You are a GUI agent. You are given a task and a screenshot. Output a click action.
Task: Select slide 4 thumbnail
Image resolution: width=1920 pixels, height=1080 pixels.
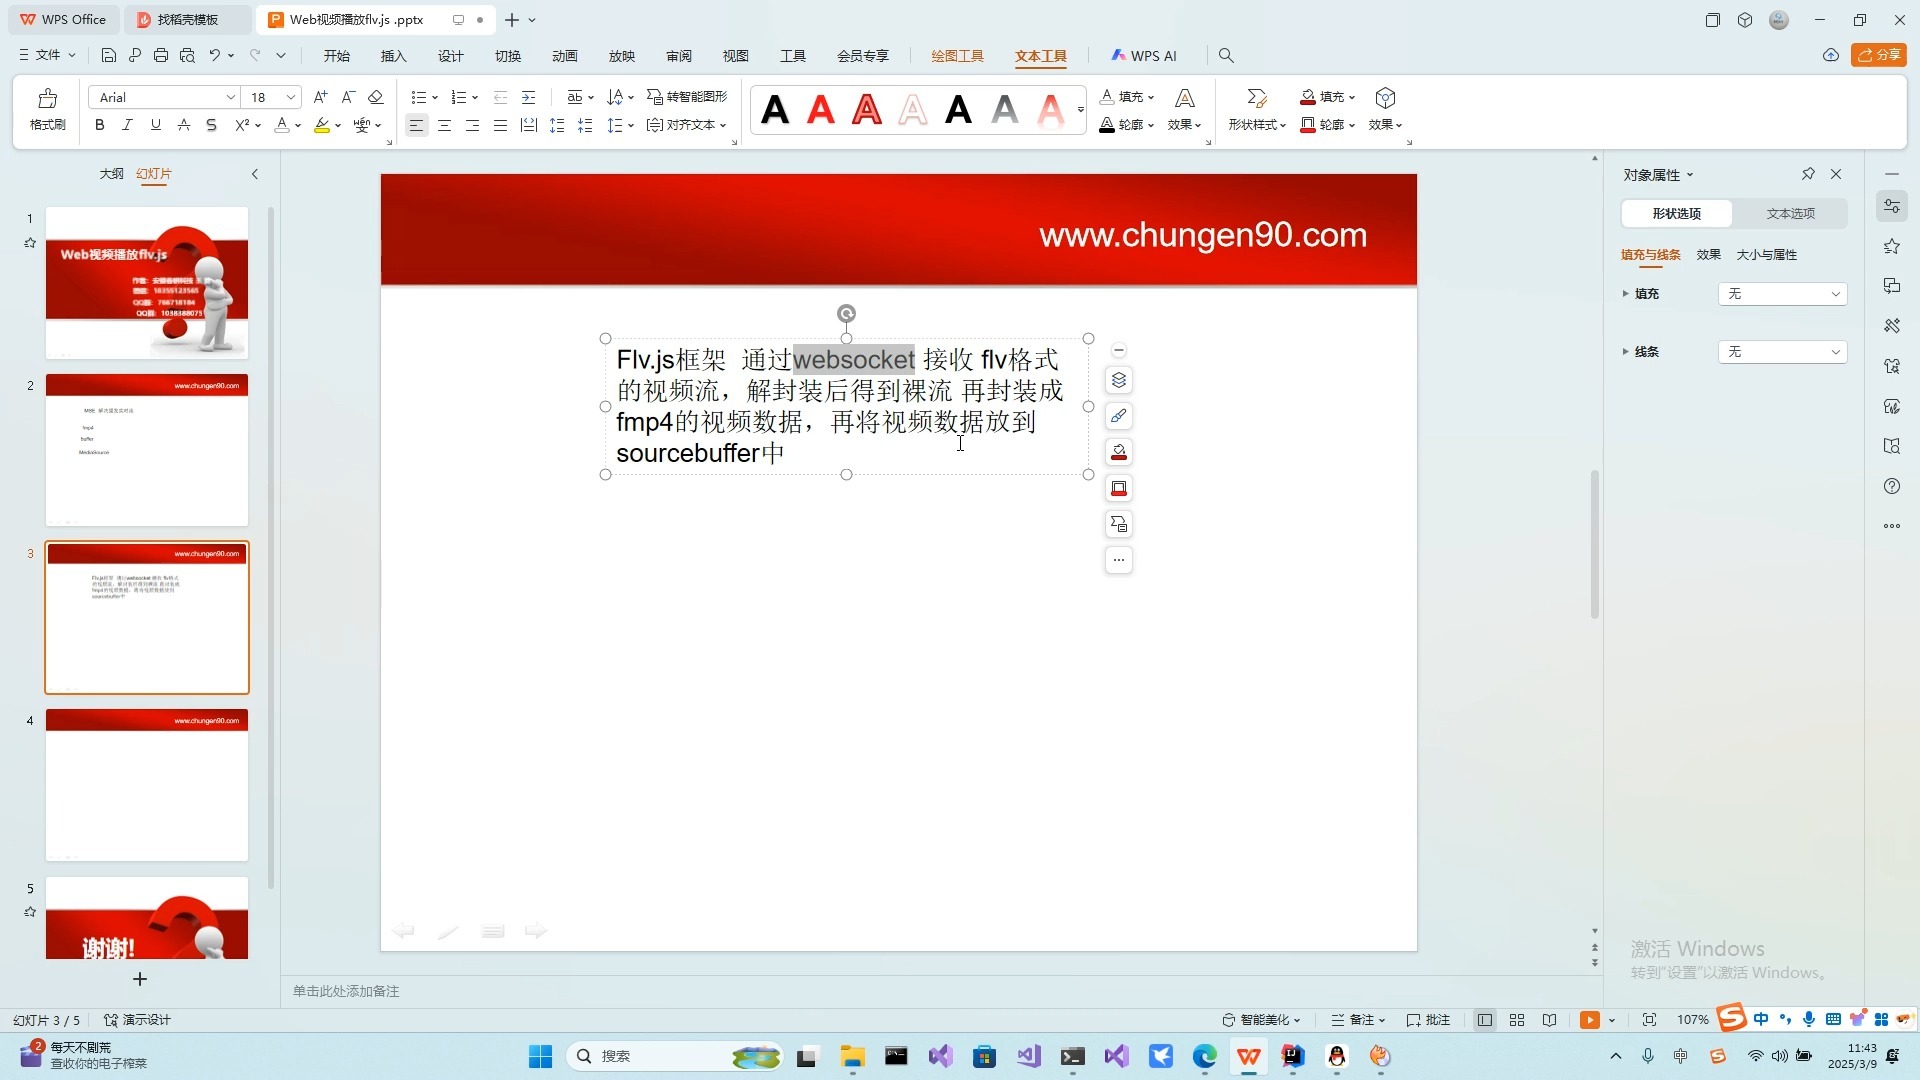pos(147,785)
